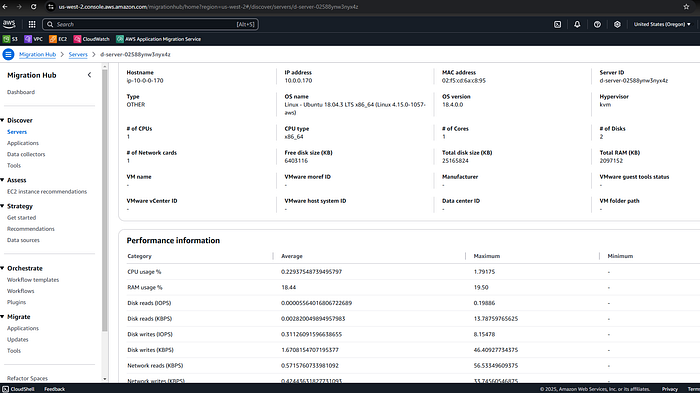Open Refactor Spaces in sidebar
The height and width of the screenshot is (393, 700).
click(27, 378)
